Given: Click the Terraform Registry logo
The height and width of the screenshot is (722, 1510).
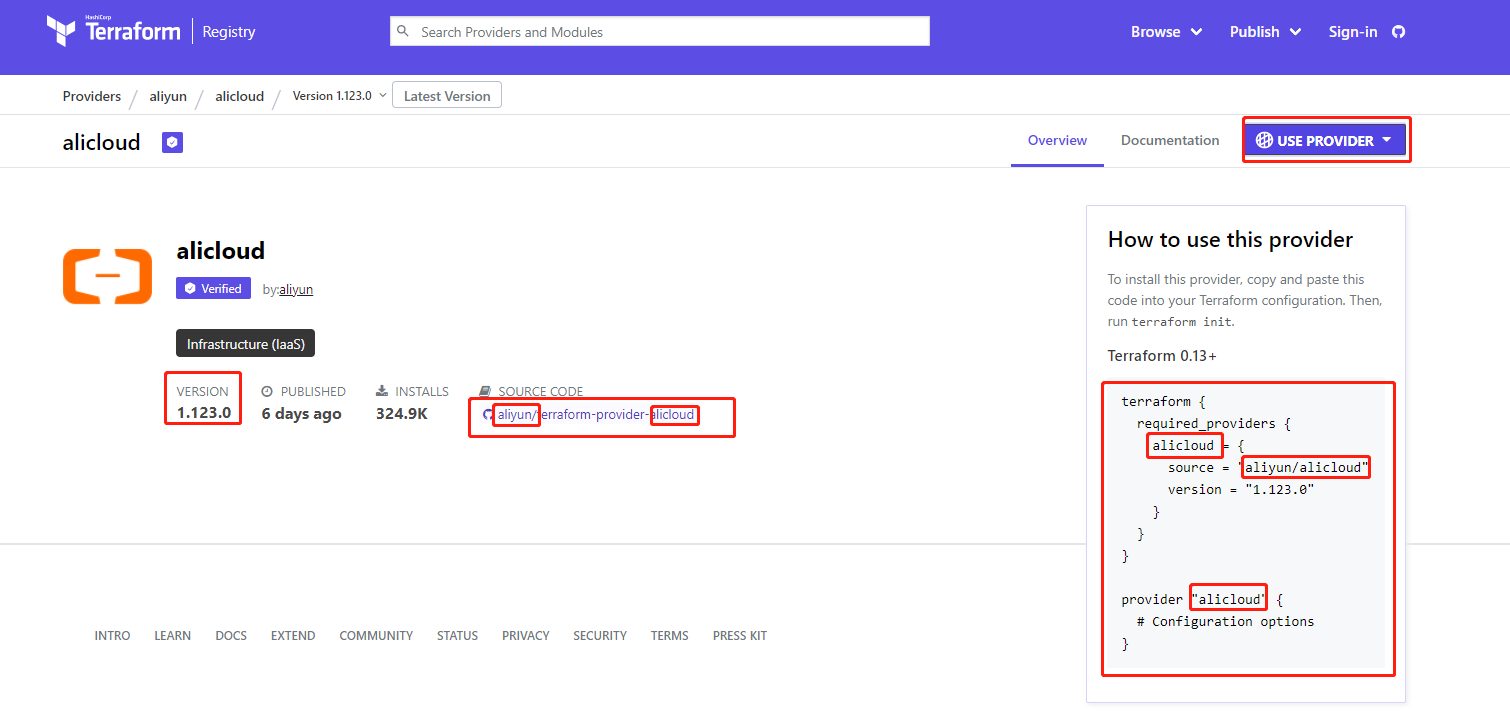Looking at the screenshot, I should [151, 31].
